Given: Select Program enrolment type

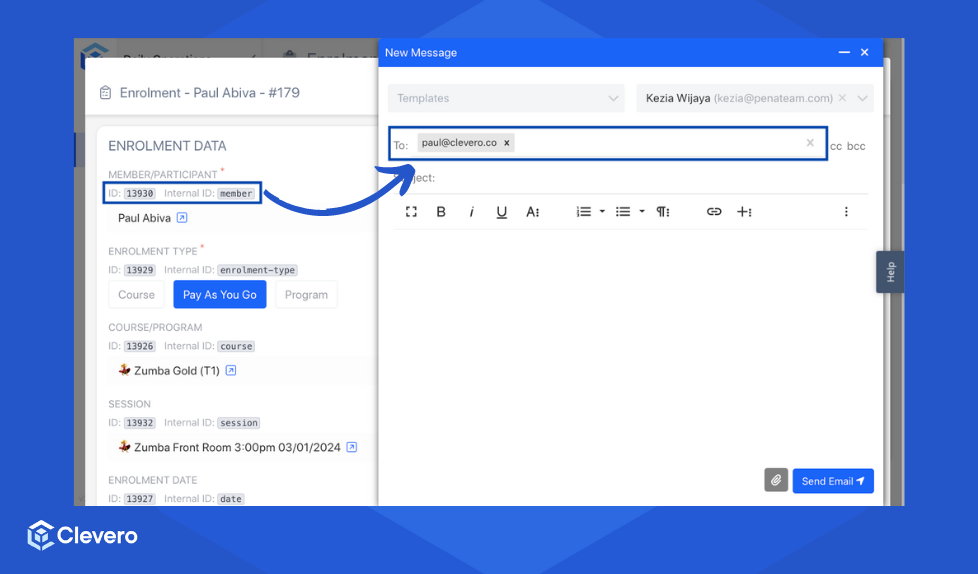Looking at the screenshot, I should click(306, 294).
